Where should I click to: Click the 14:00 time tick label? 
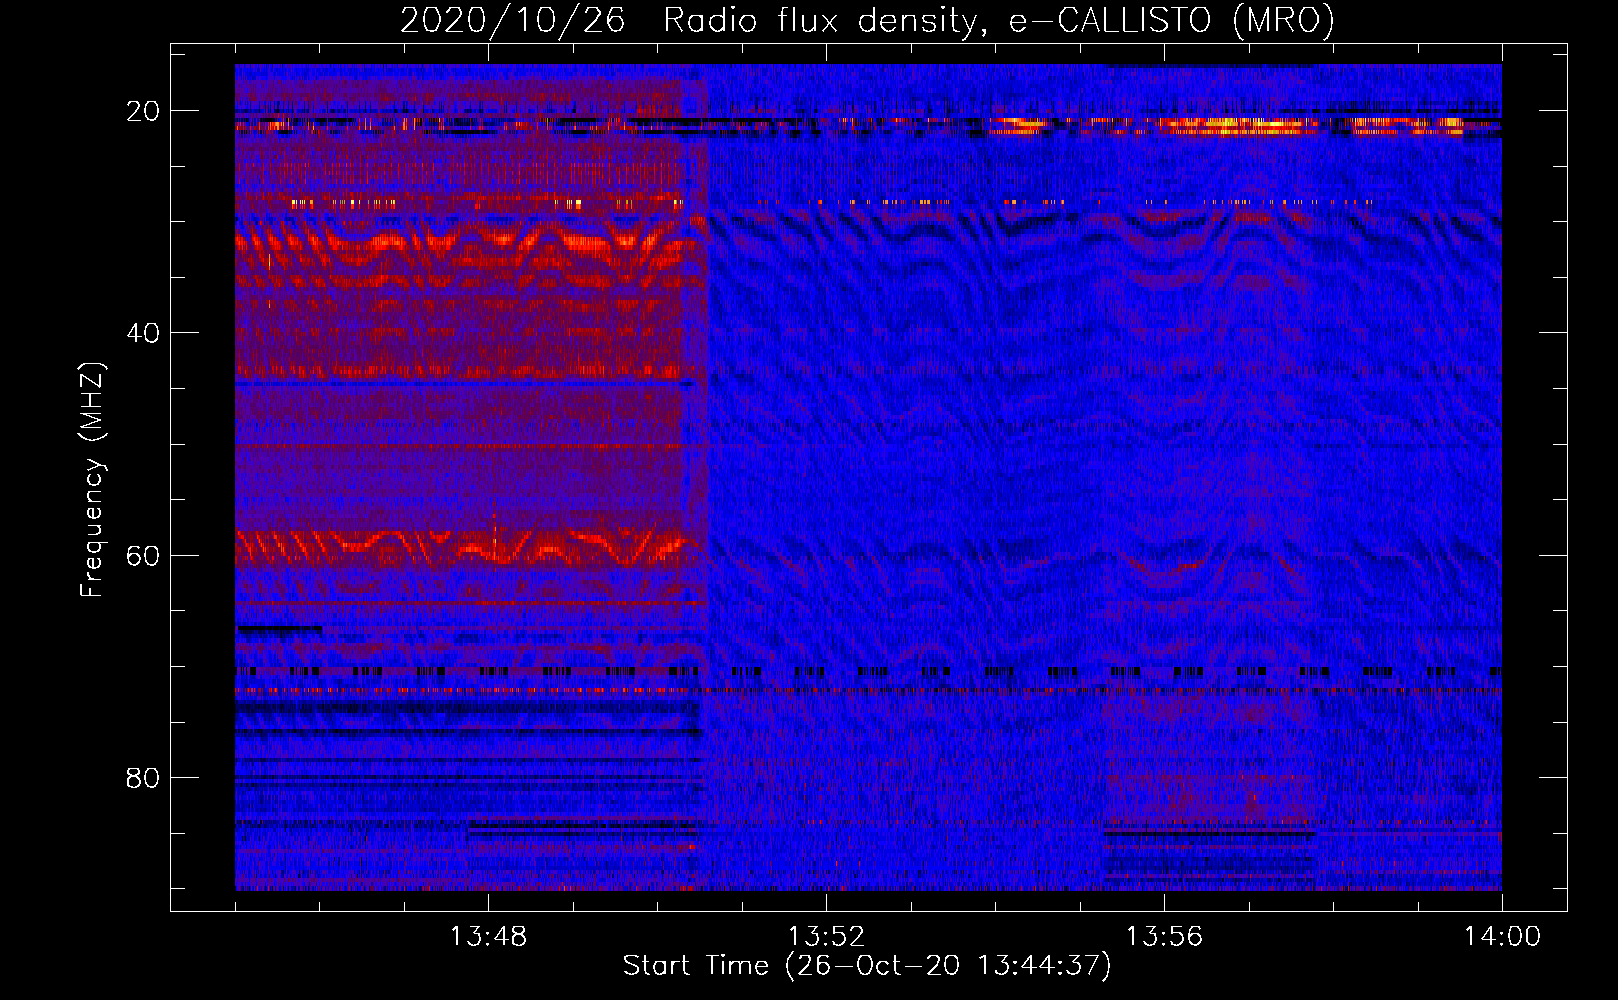pos(1502,937)
